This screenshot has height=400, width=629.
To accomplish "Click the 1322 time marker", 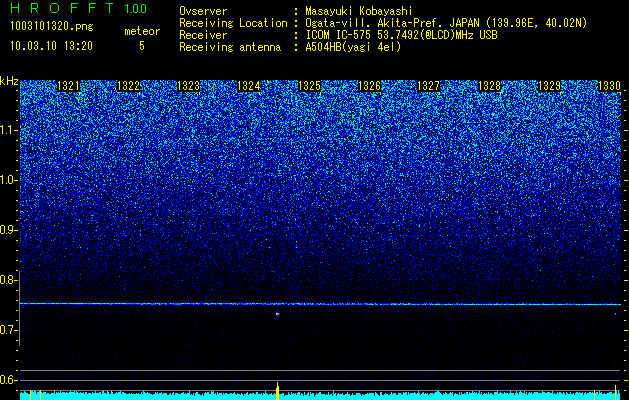I will coord(128,86).
